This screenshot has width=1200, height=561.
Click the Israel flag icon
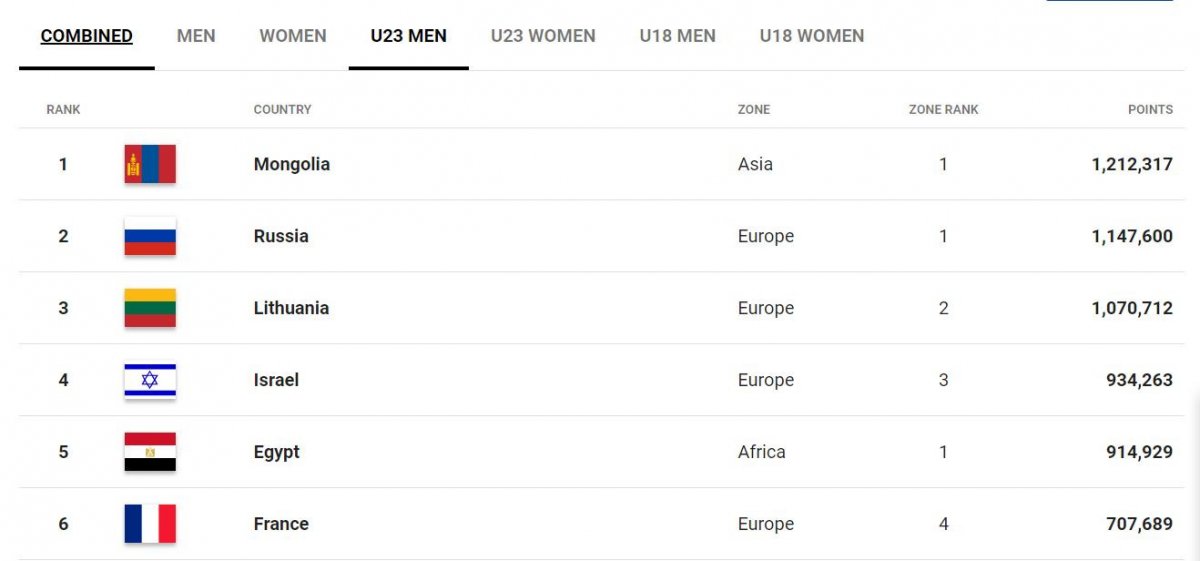(150, 380)
